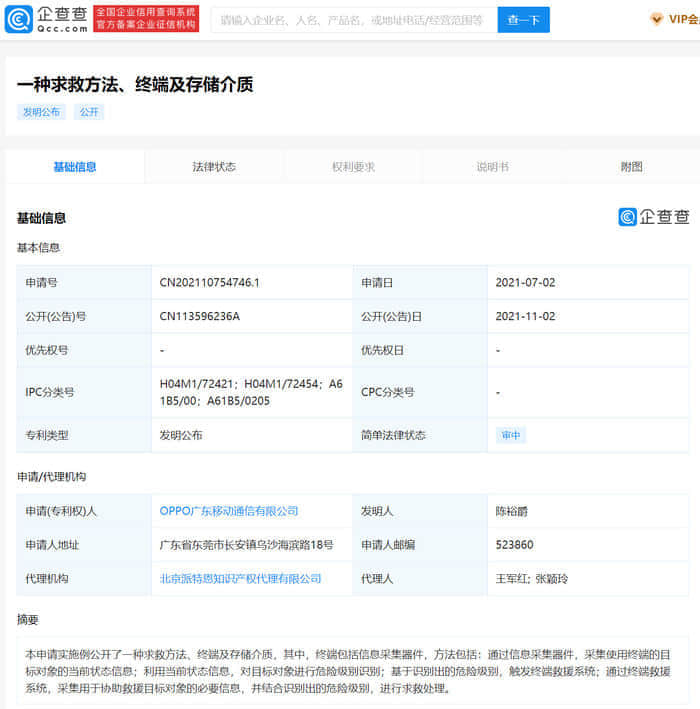Click the 发明人 label cell
Viewport: 700px width, 709px height.
(420, 511)
